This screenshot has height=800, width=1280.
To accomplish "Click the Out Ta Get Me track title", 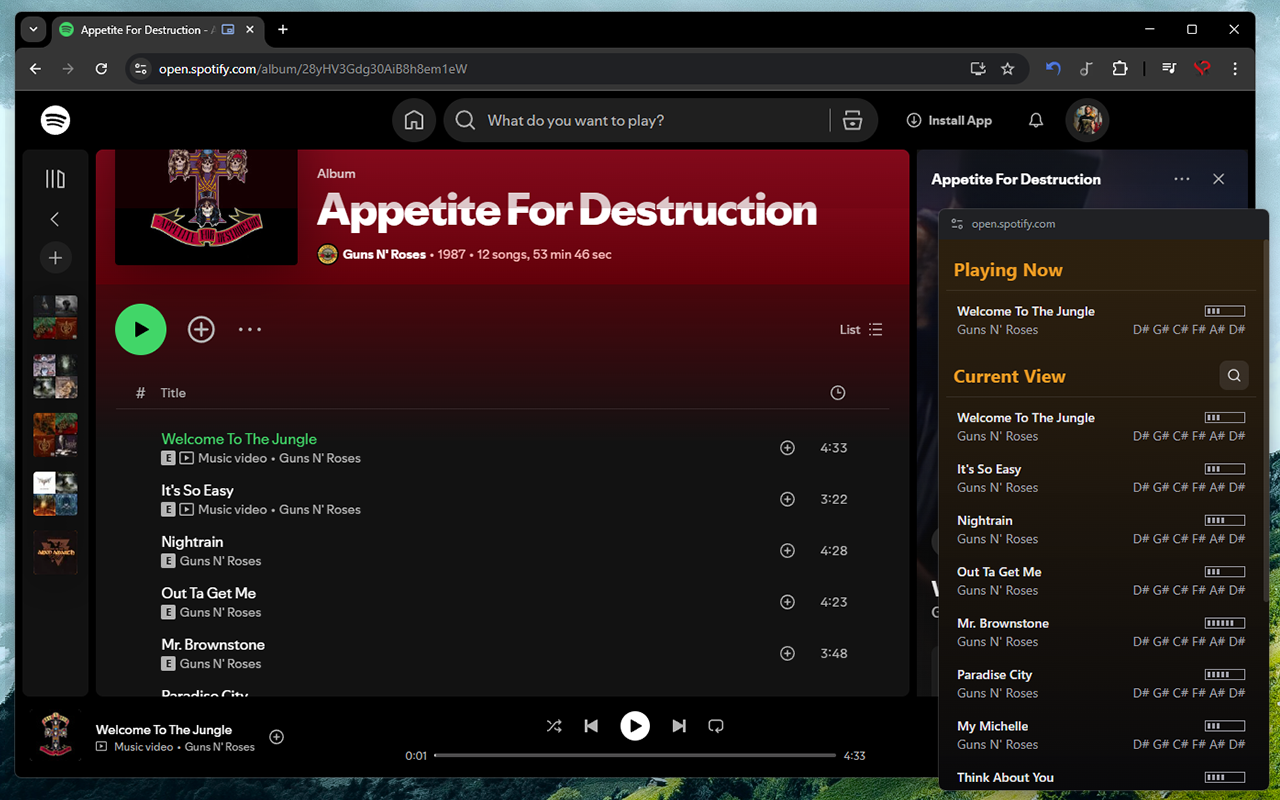I will (208, 593).
